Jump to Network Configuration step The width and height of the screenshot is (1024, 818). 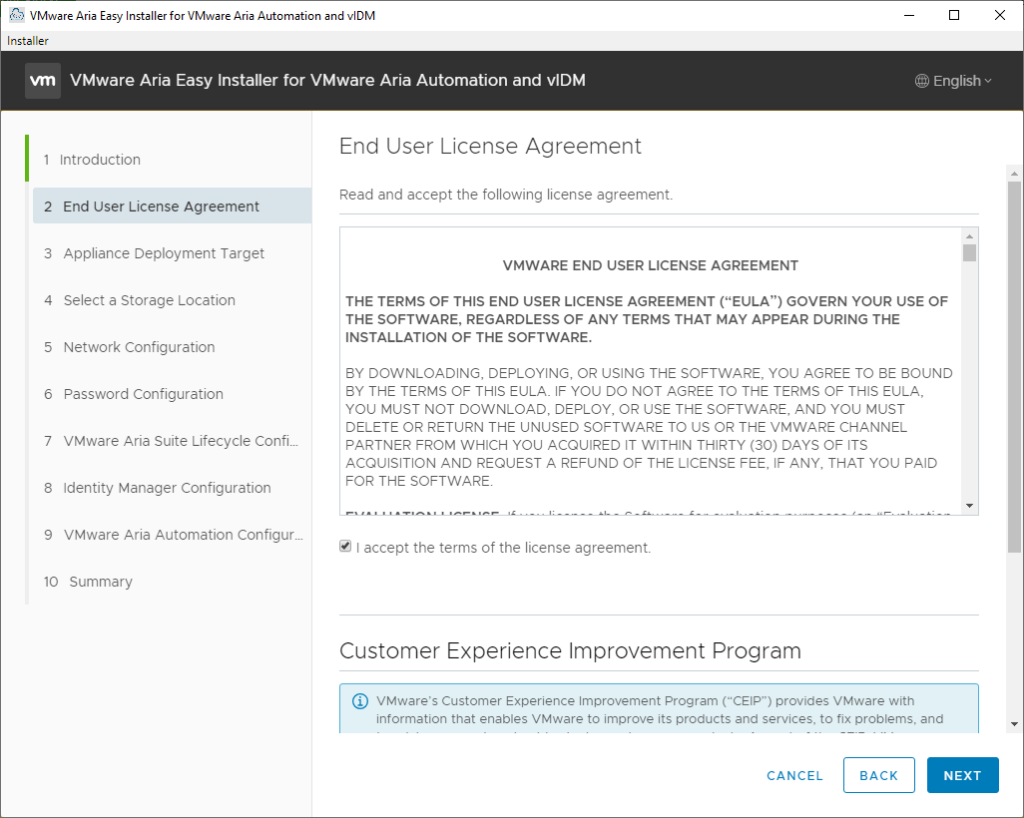point(139,347)
